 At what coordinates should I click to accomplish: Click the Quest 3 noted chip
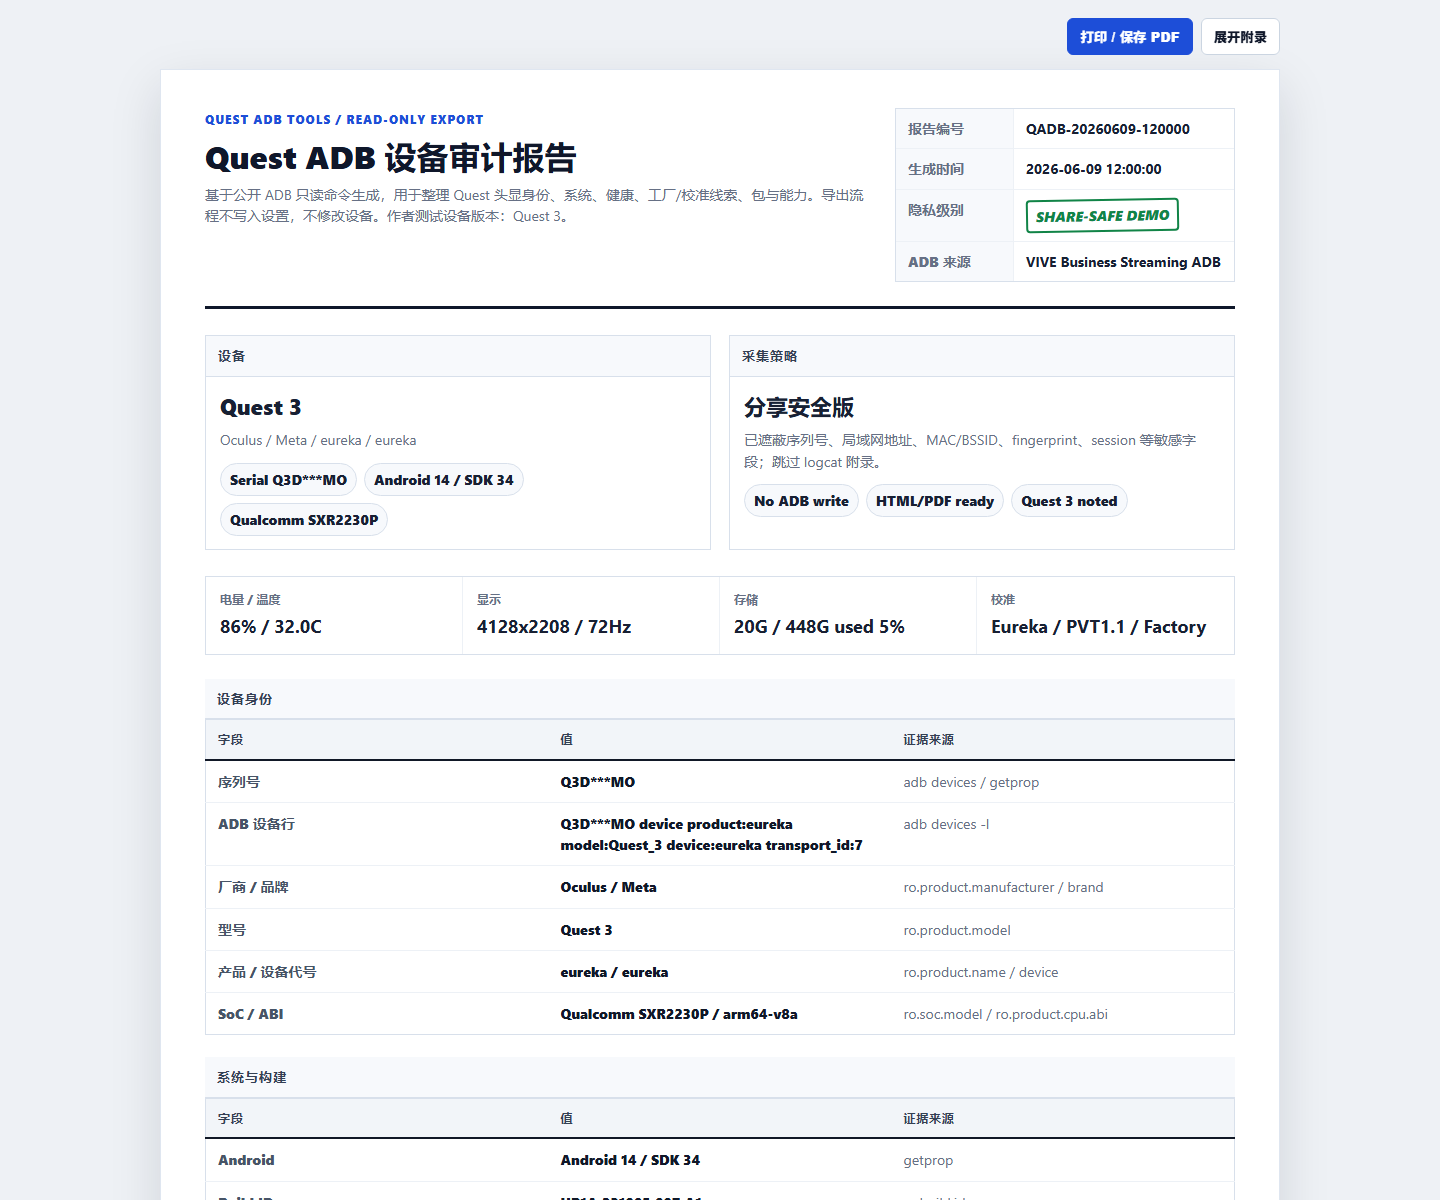coord(1069,501)
